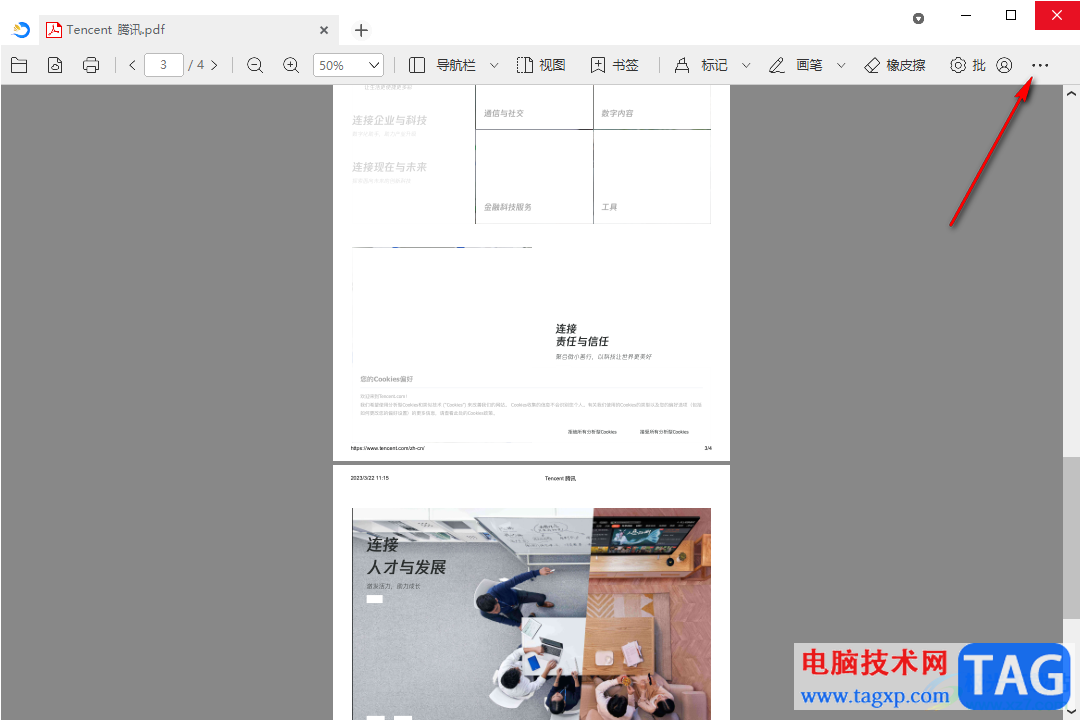Click the vertical scrollbar thumb
Screen dimensions: 1081x721
[1071, 538]
